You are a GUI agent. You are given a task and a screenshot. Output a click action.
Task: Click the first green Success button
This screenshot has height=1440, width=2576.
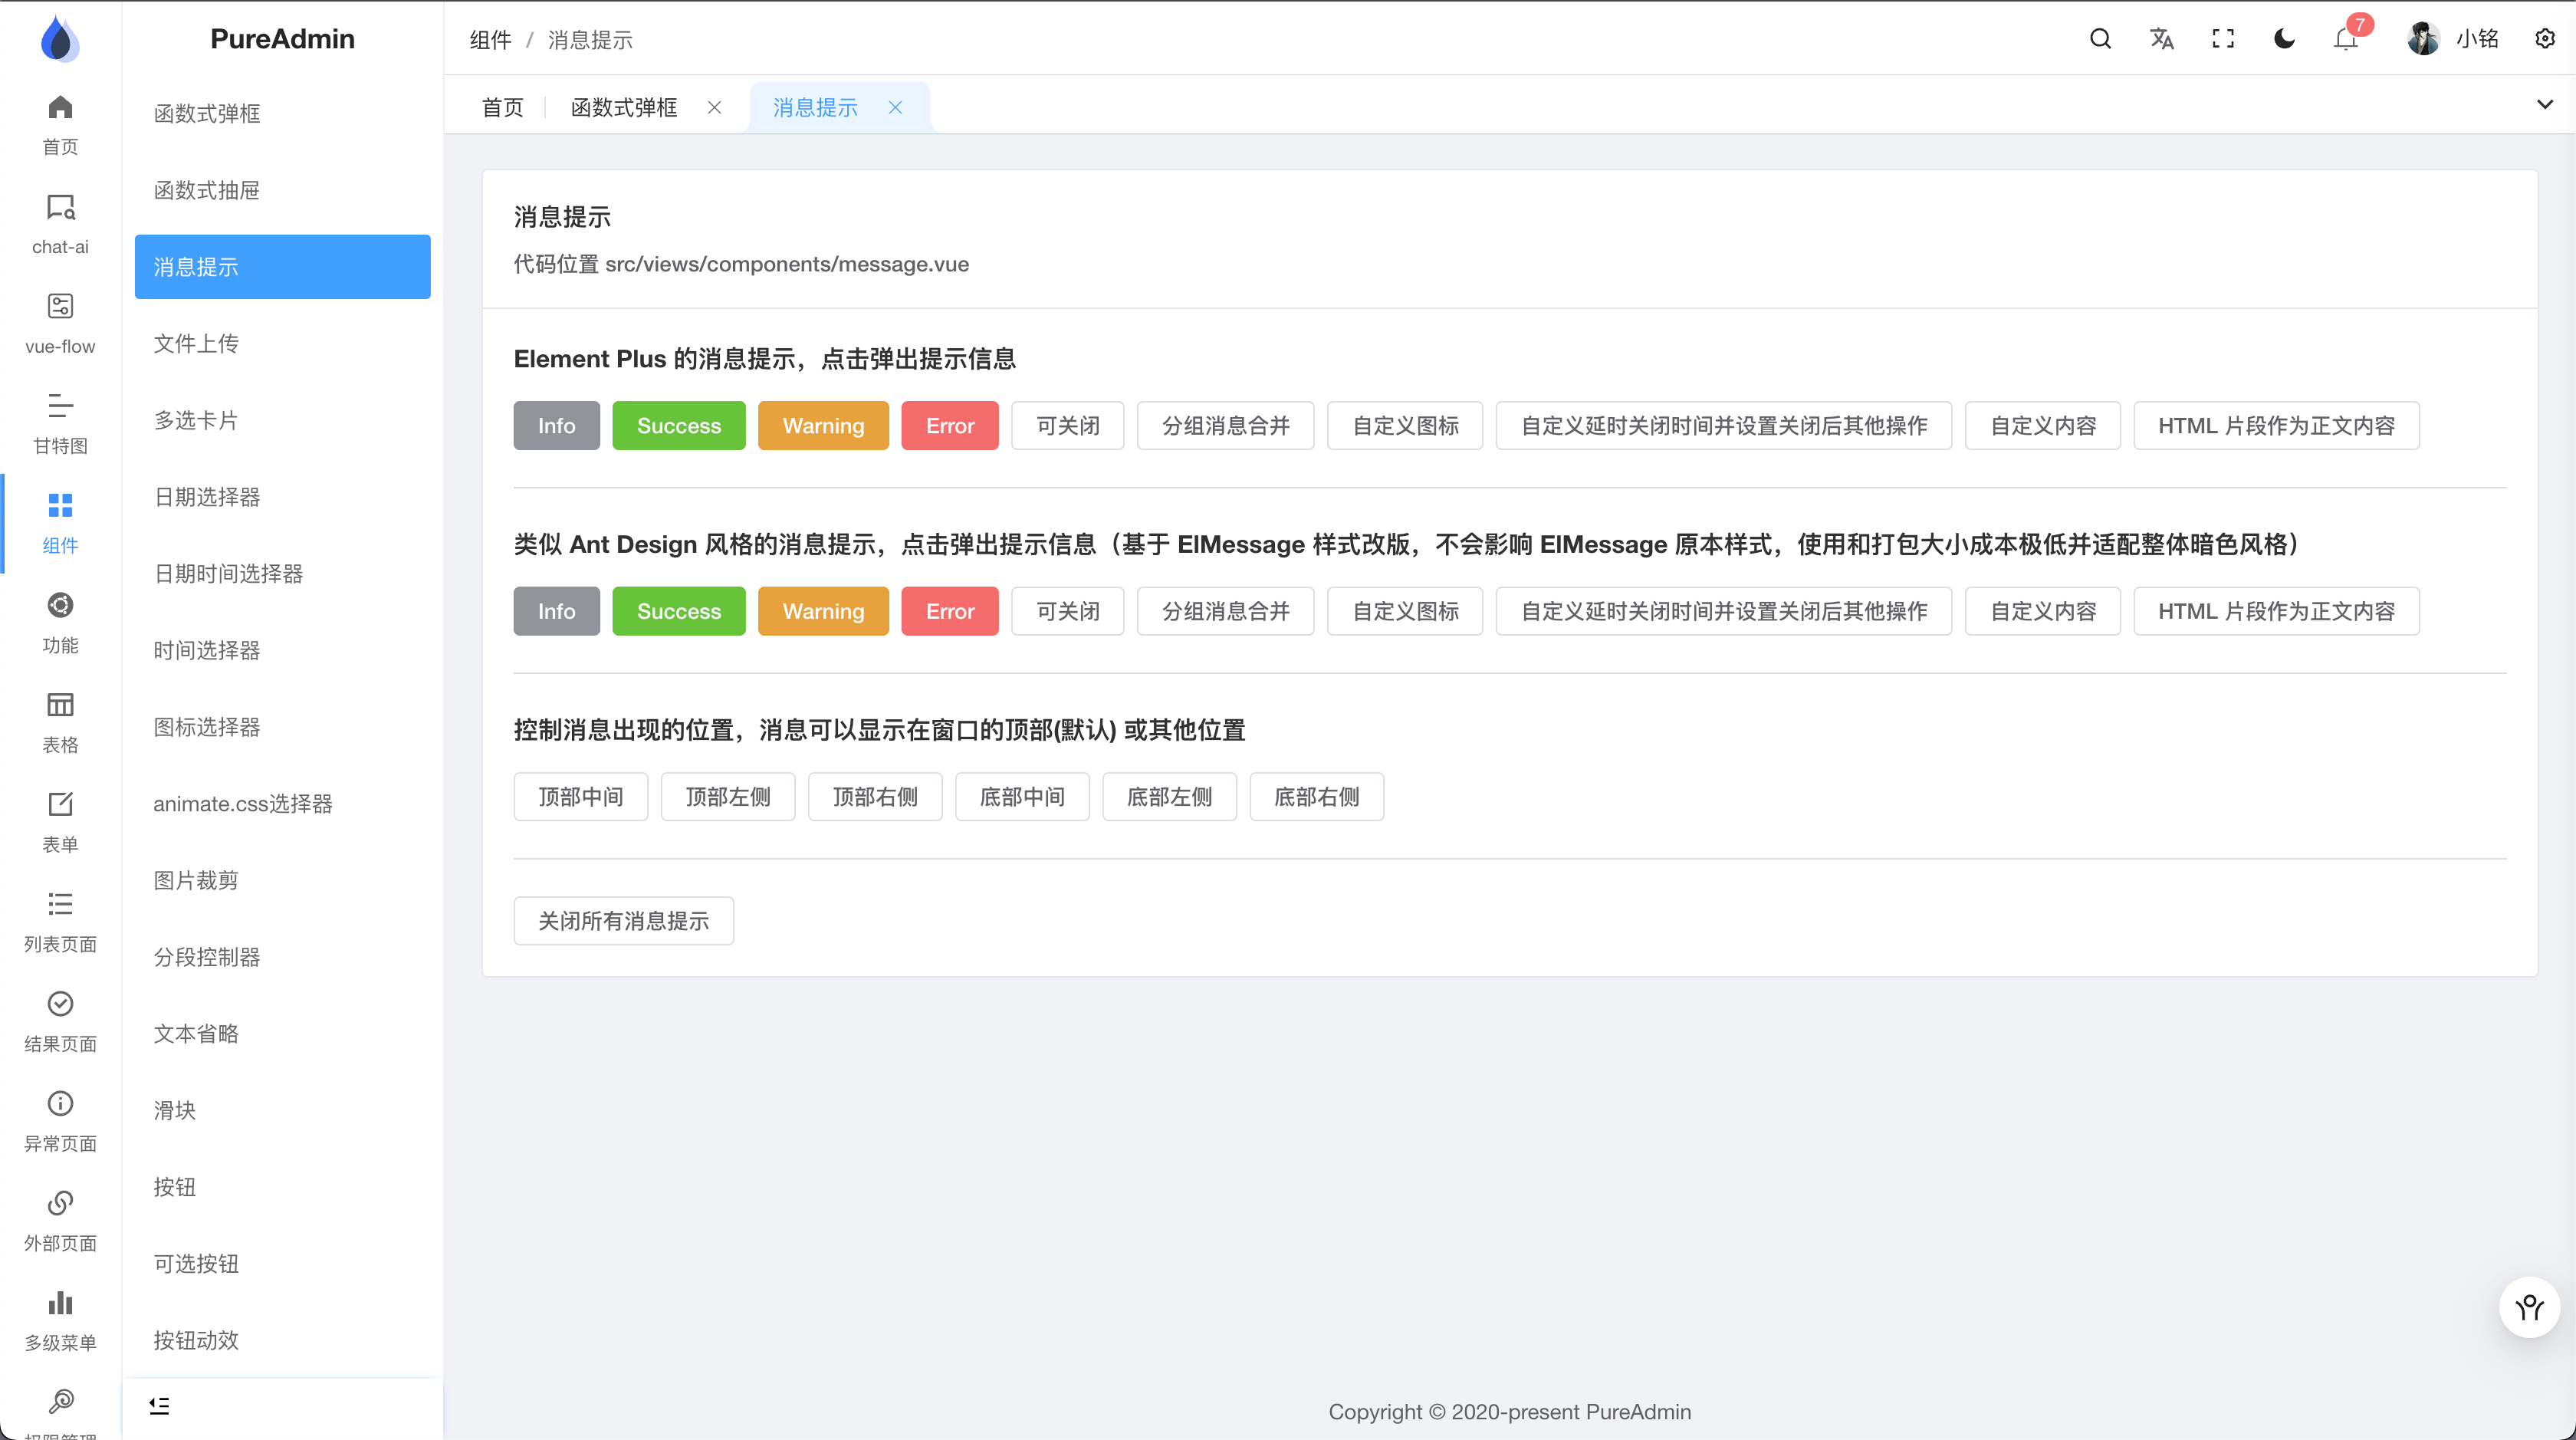(678, 425)
